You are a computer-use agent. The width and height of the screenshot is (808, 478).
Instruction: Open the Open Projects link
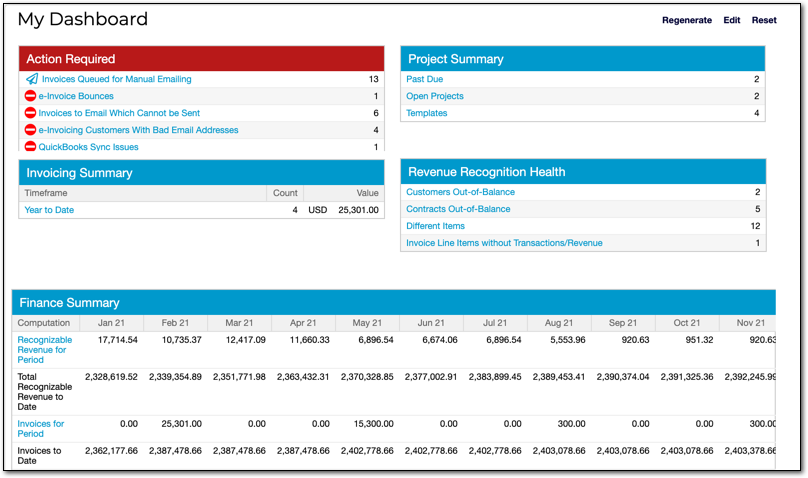[434, 96]
